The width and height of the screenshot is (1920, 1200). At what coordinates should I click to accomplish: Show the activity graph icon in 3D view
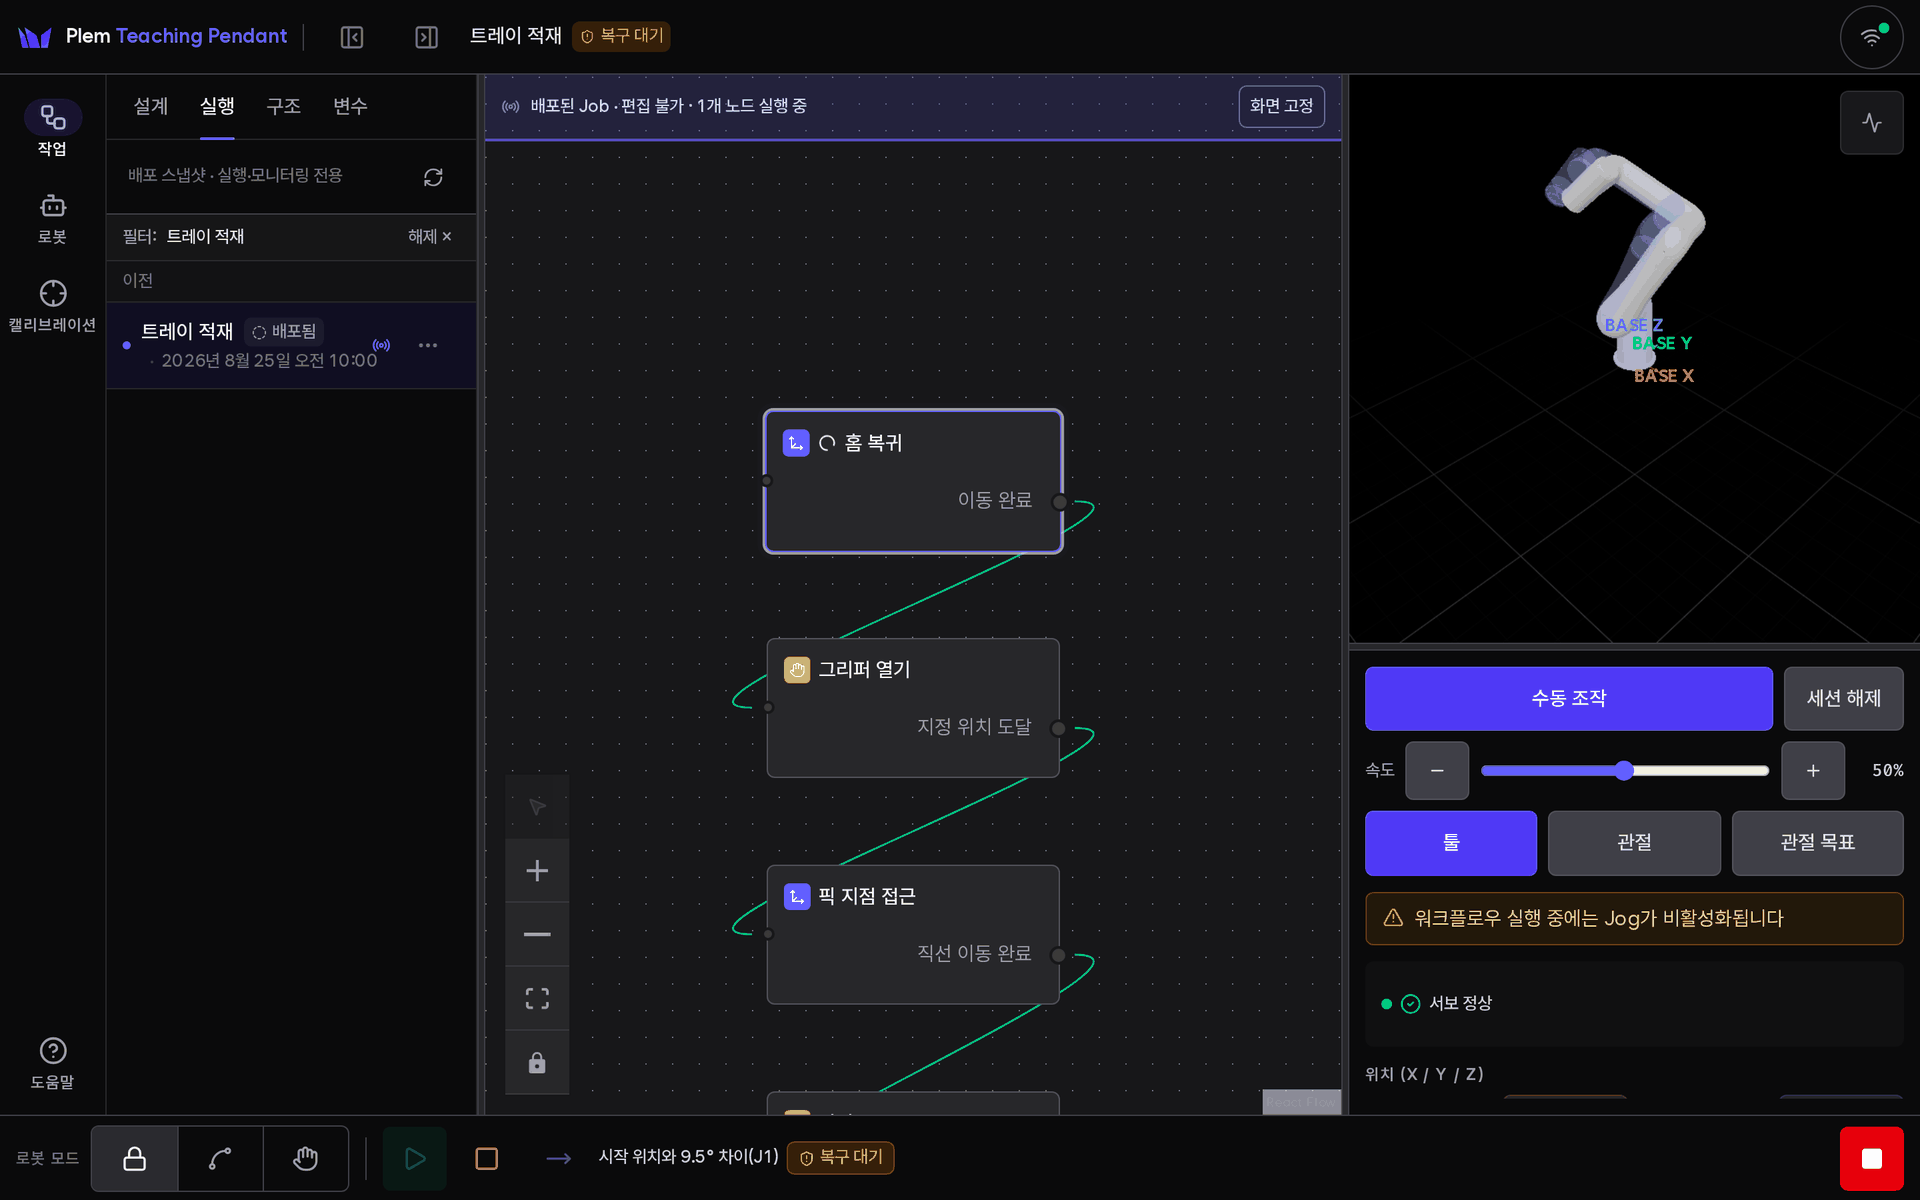(x=1871, y=123)
